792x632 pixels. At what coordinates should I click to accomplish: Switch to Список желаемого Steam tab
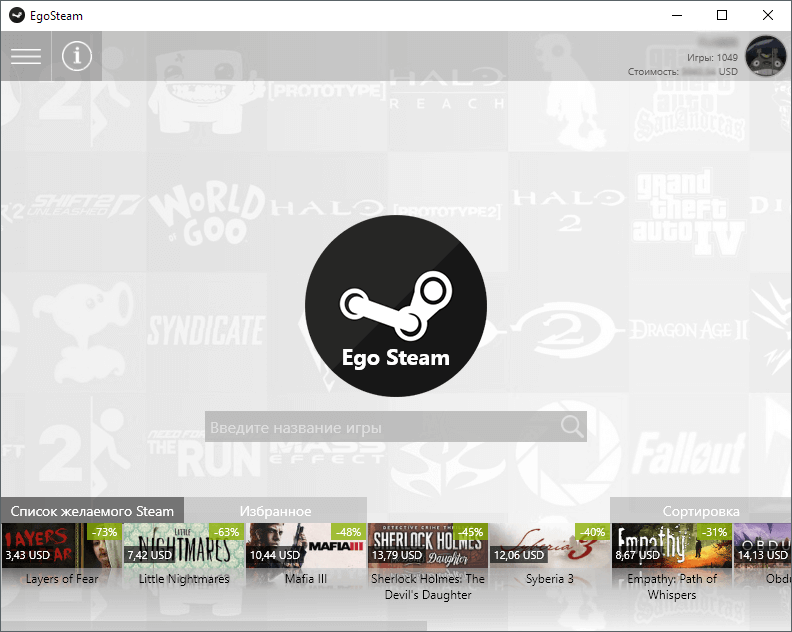[x=92, y=511]
